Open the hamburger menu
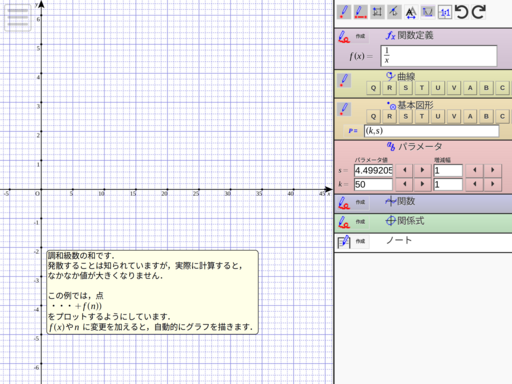This screenshot has width=512, height=384. tap(18, 17)
